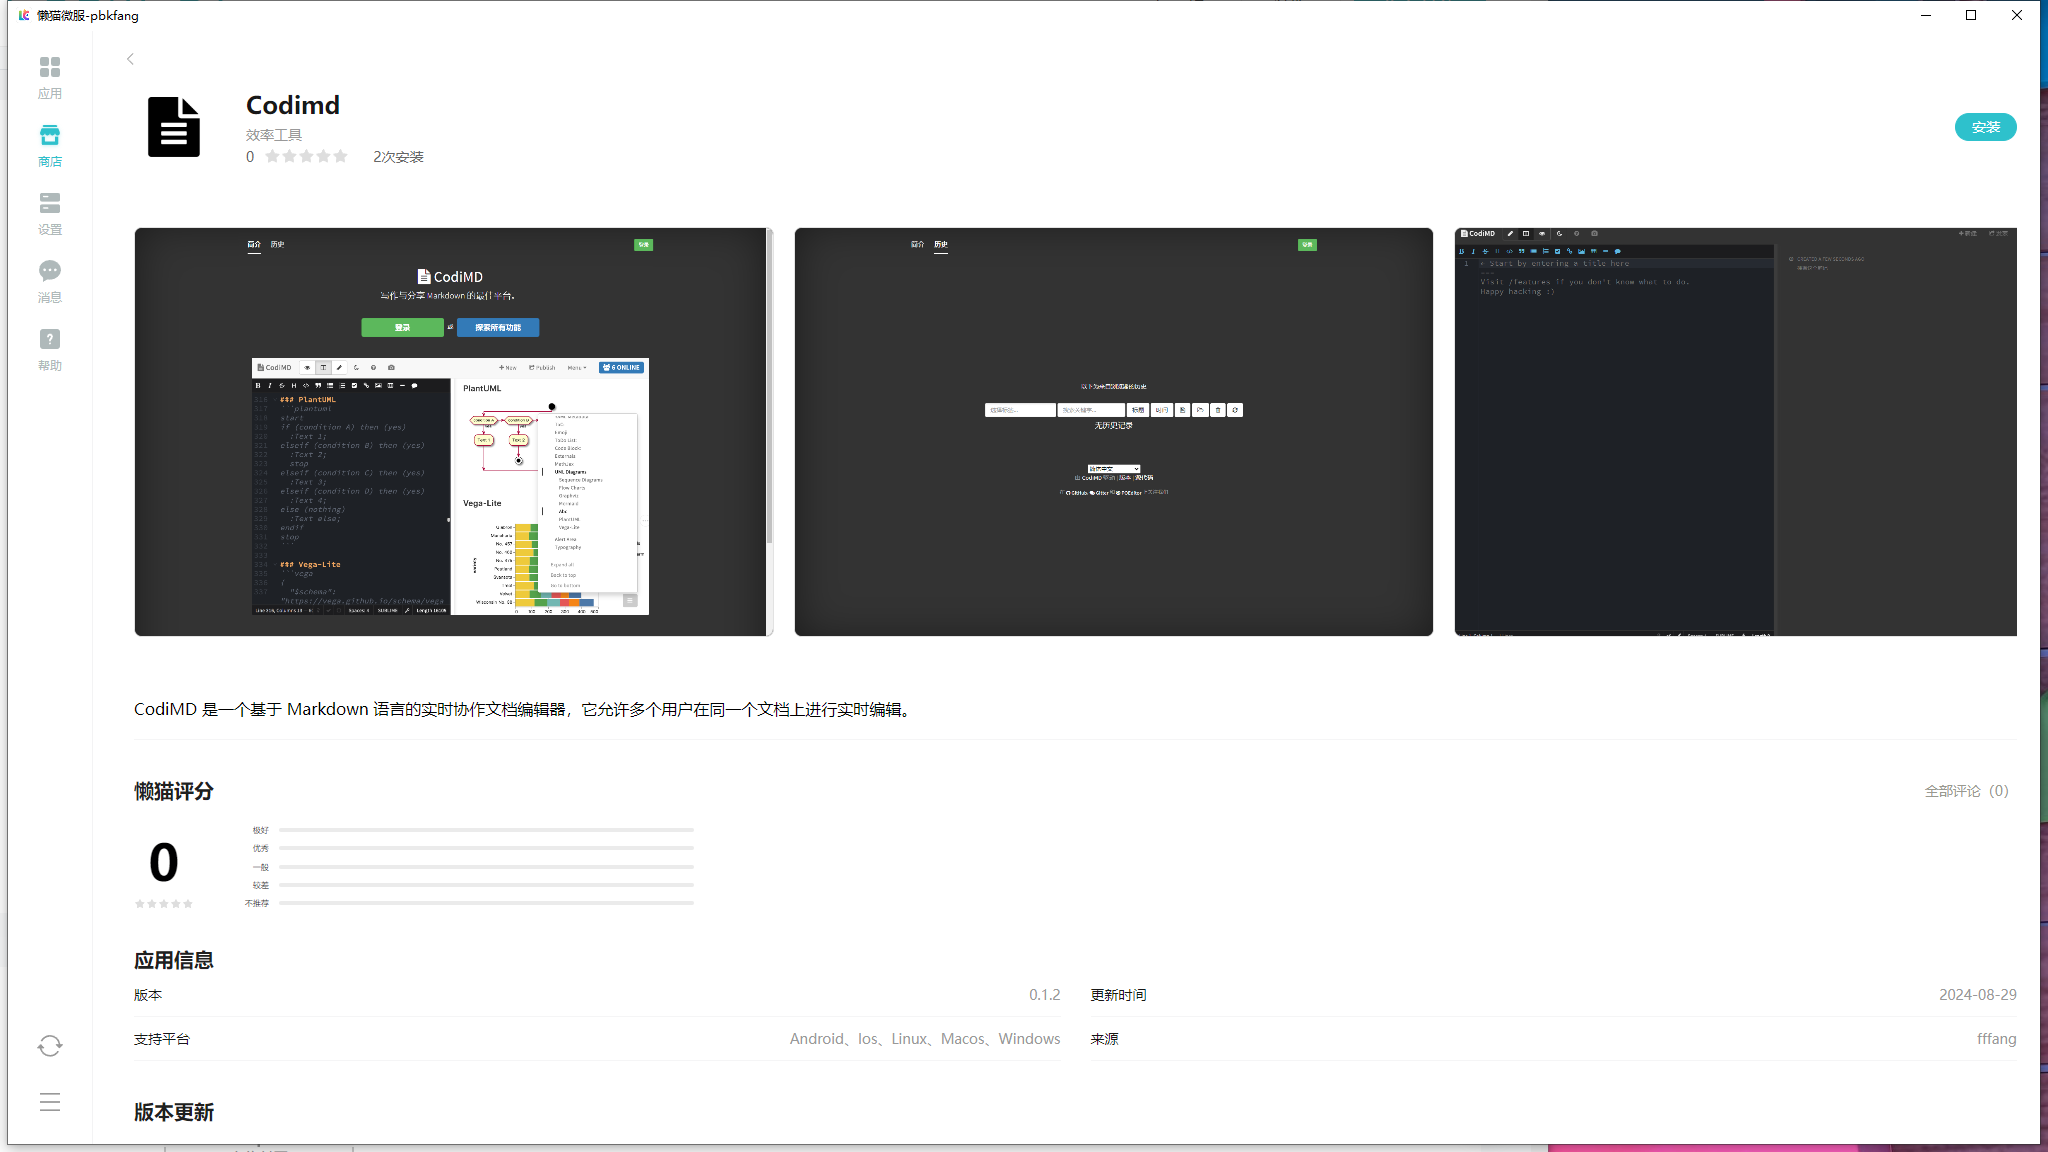The width and height of the screenshot is (2048, 1152).
Task: Click the 效率工具 category label
Action: click(274, 135)
